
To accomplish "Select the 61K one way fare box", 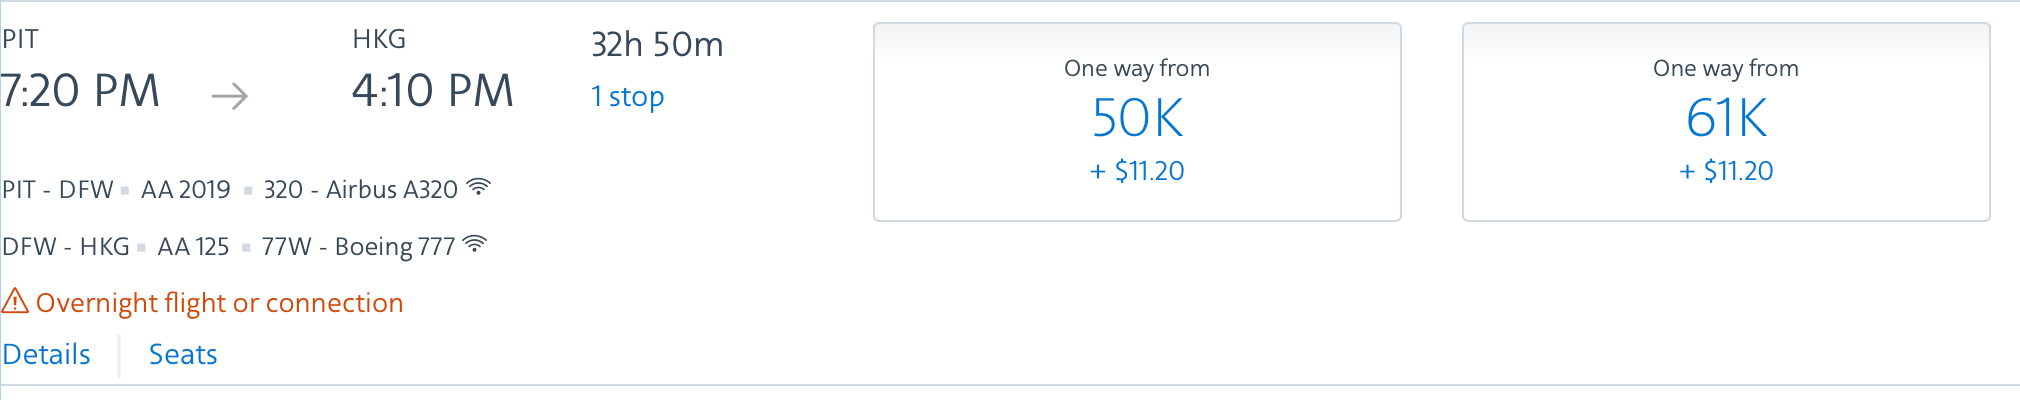I will click(x=1726, y=122).
